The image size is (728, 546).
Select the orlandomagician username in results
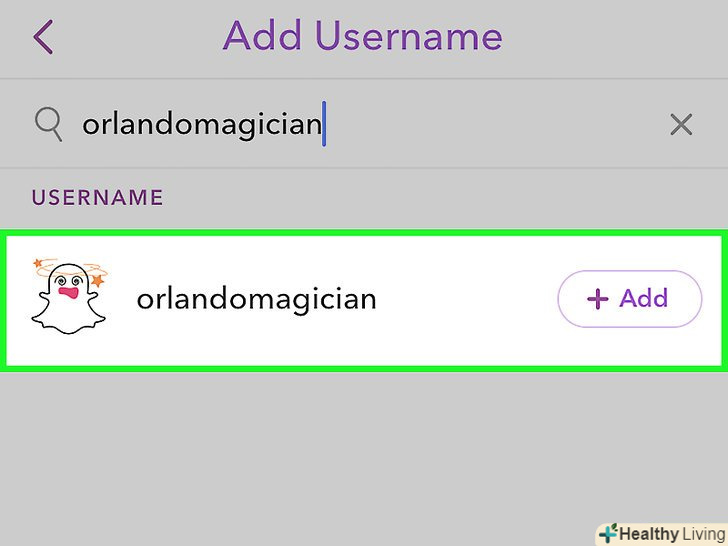[256, 299]
